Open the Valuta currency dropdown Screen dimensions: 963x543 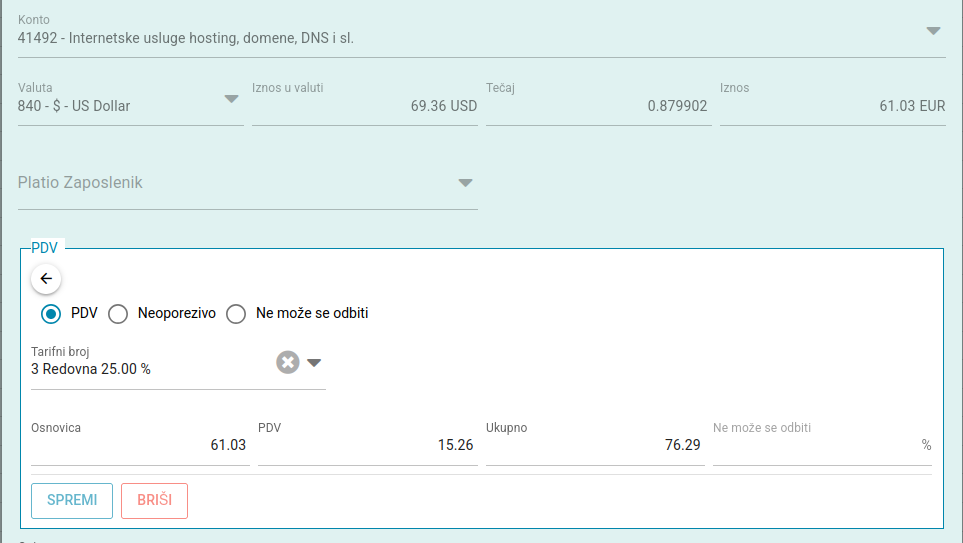[231, 99]
